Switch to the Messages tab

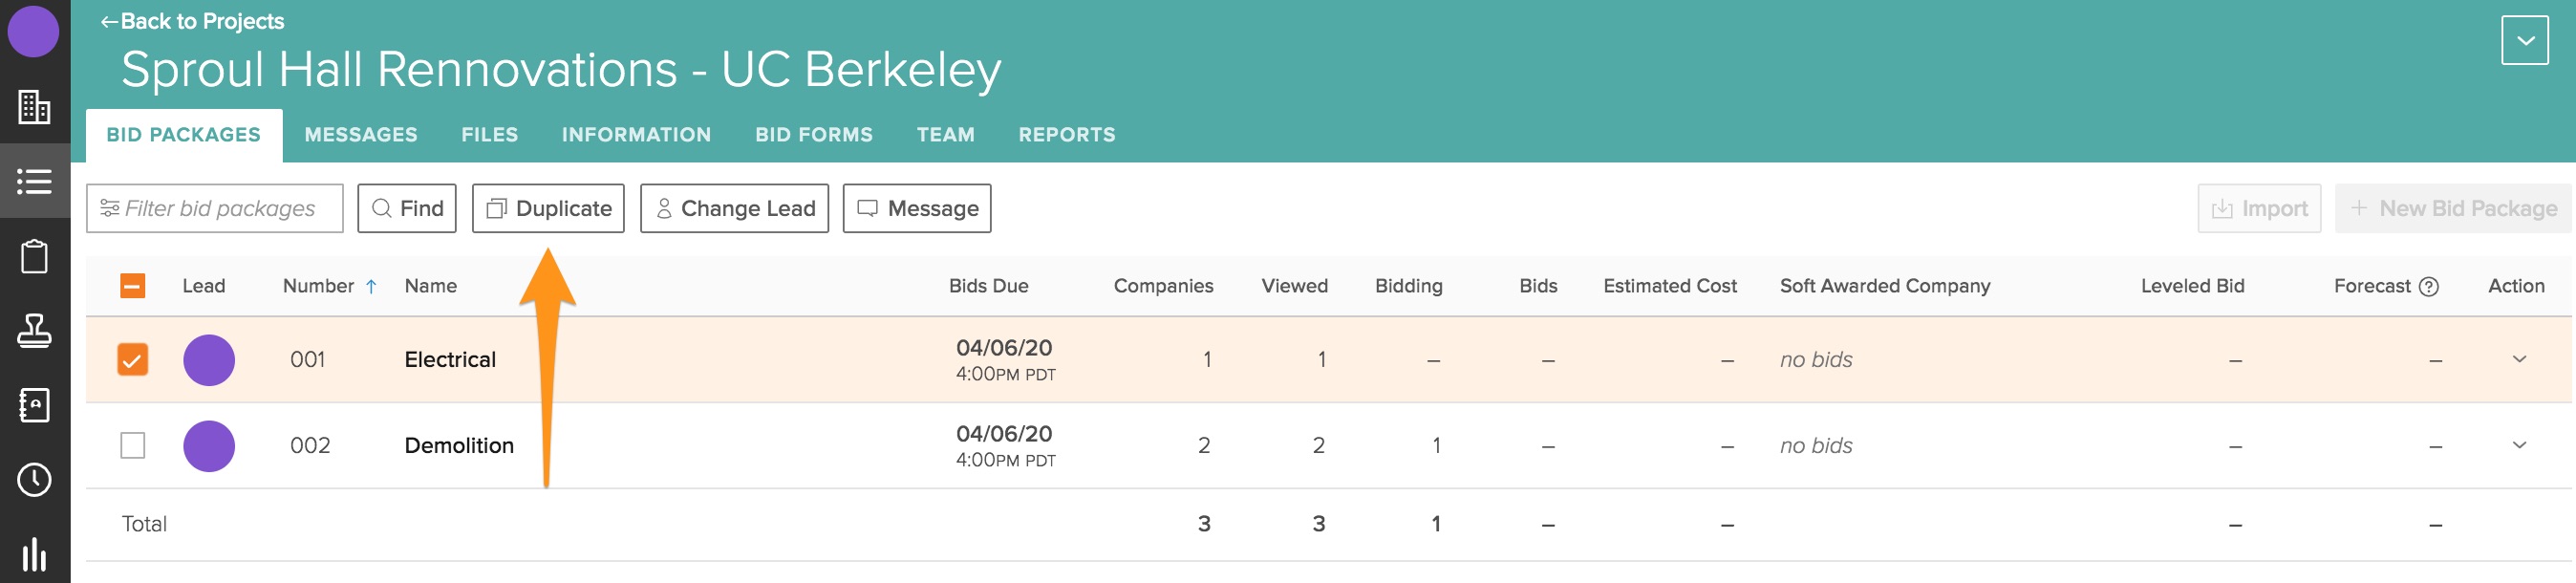coord(360,135)
